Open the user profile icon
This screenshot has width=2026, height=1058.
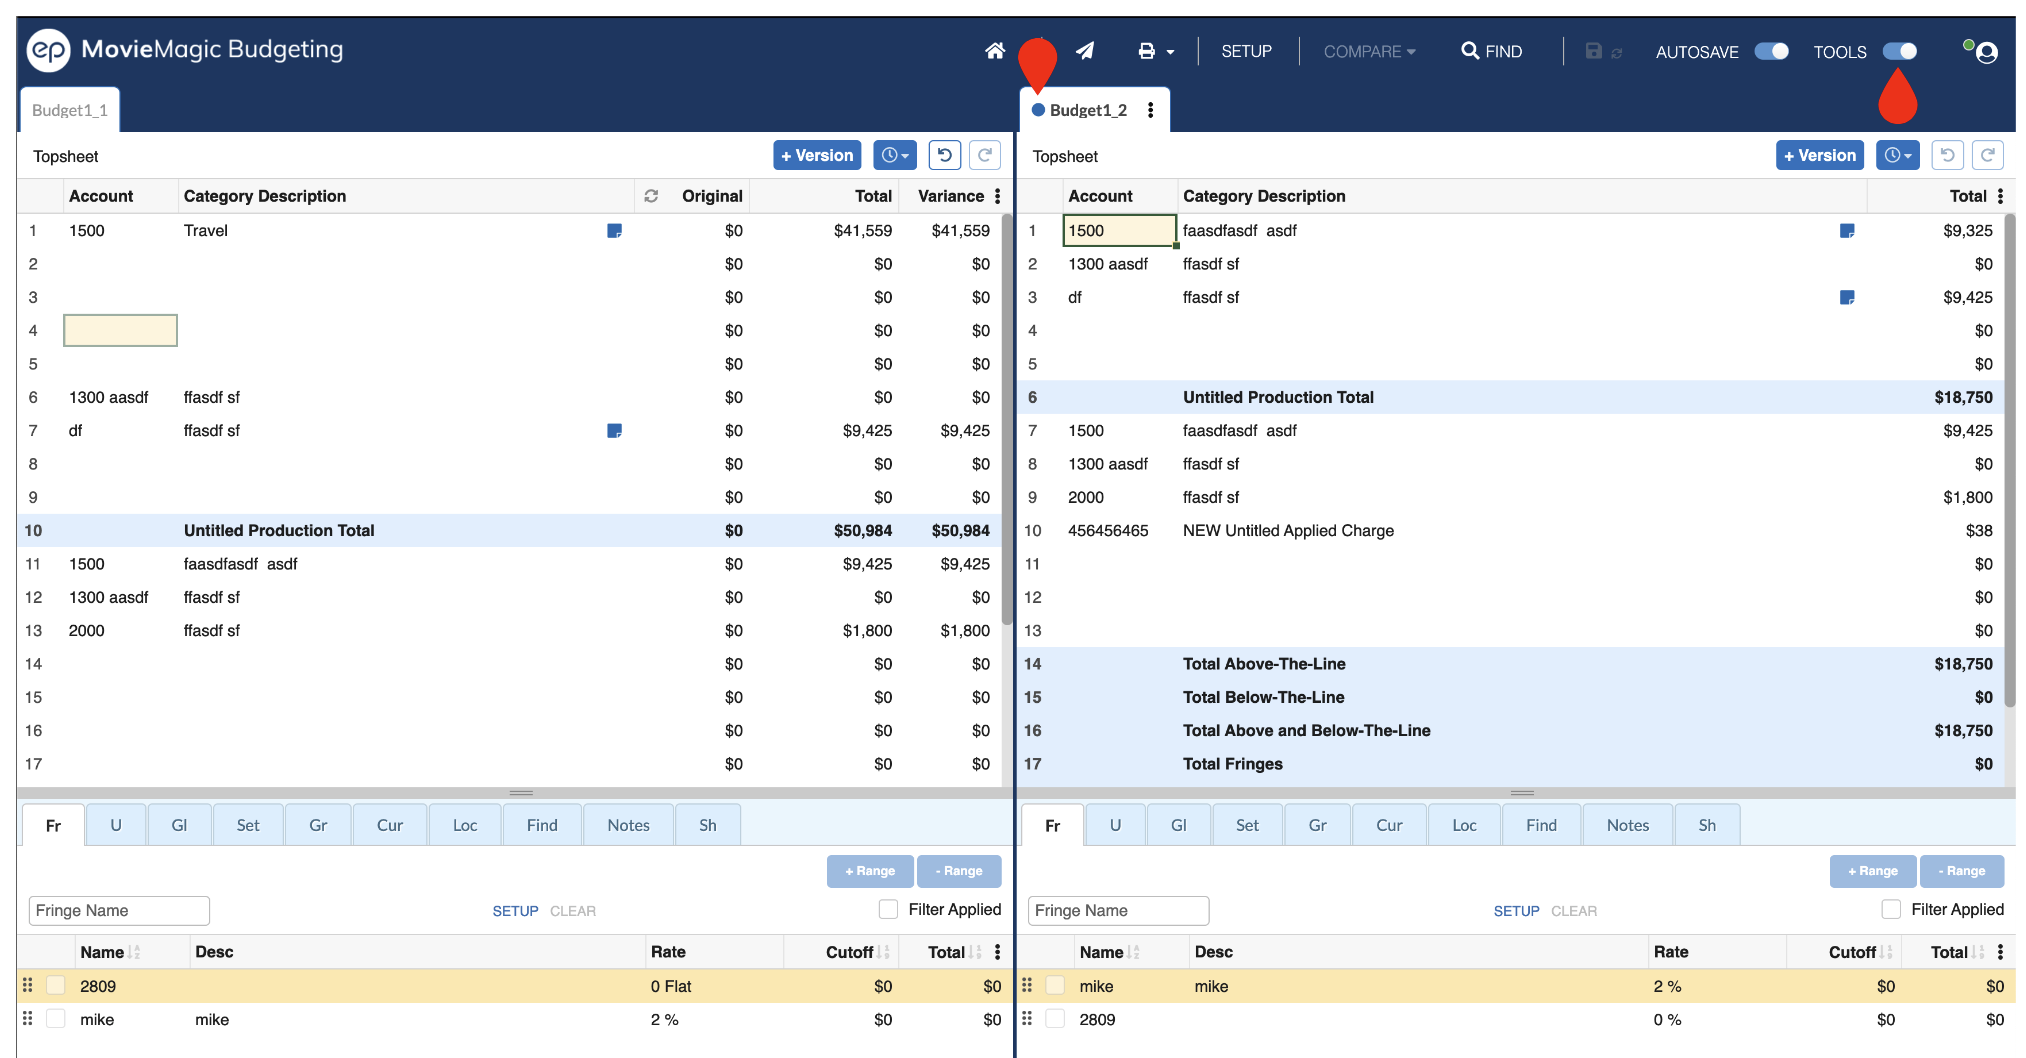(x=1986, y=52)
